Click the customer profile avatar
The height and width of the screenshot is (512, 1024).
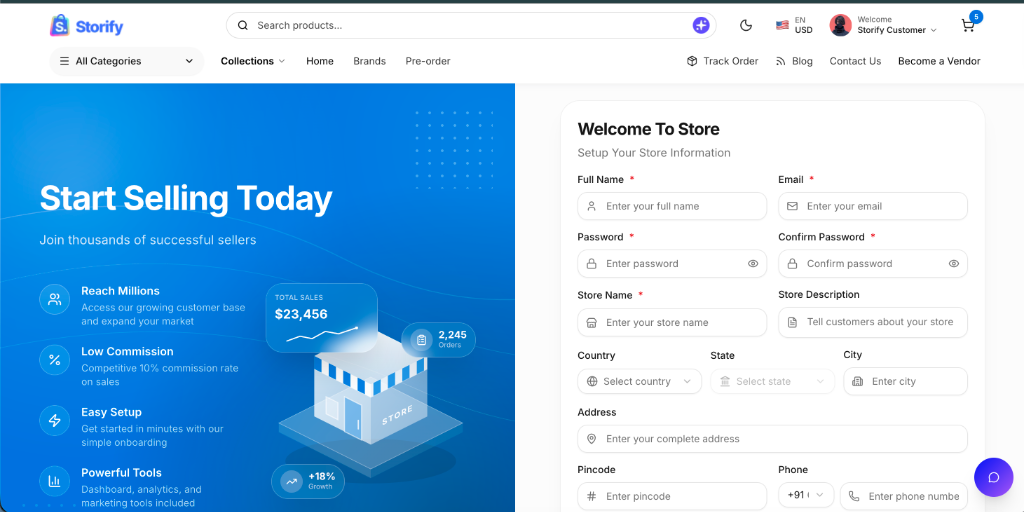(x=840, y=25)
